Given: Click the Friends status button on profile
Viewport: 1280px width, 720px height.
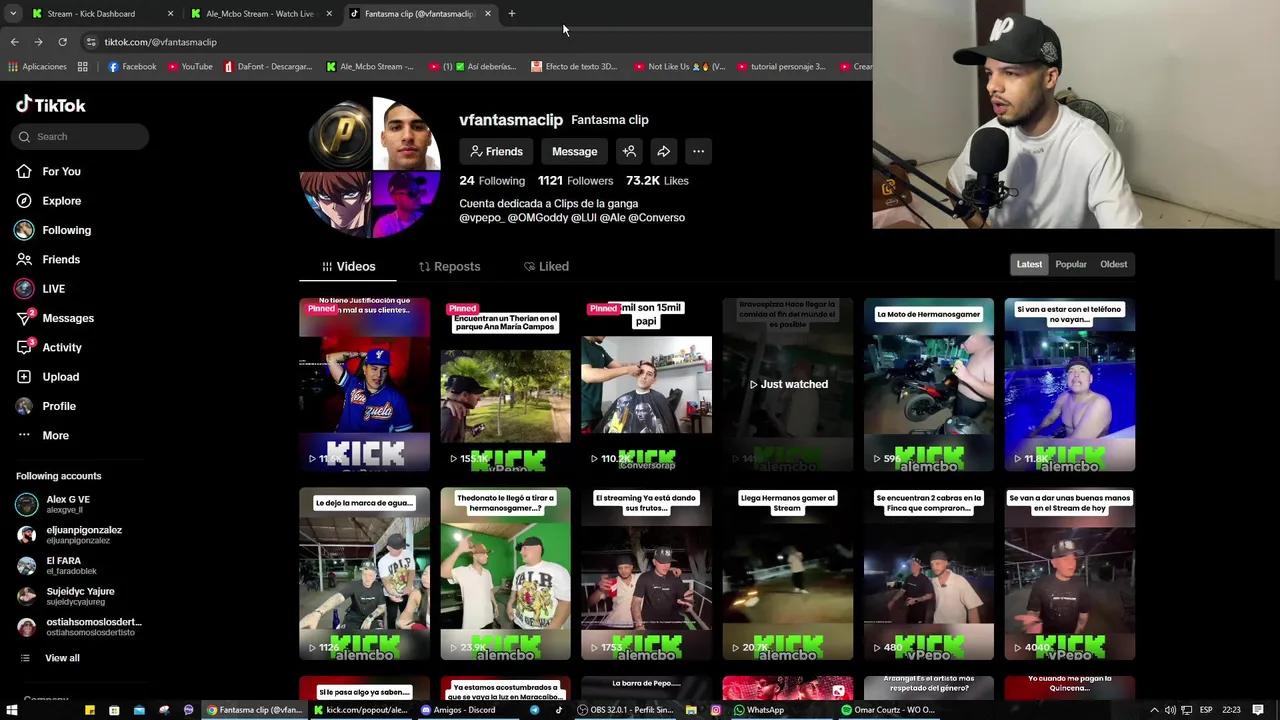Looking at the screenshot, I should pyautogui.click(x=497, y=151).
